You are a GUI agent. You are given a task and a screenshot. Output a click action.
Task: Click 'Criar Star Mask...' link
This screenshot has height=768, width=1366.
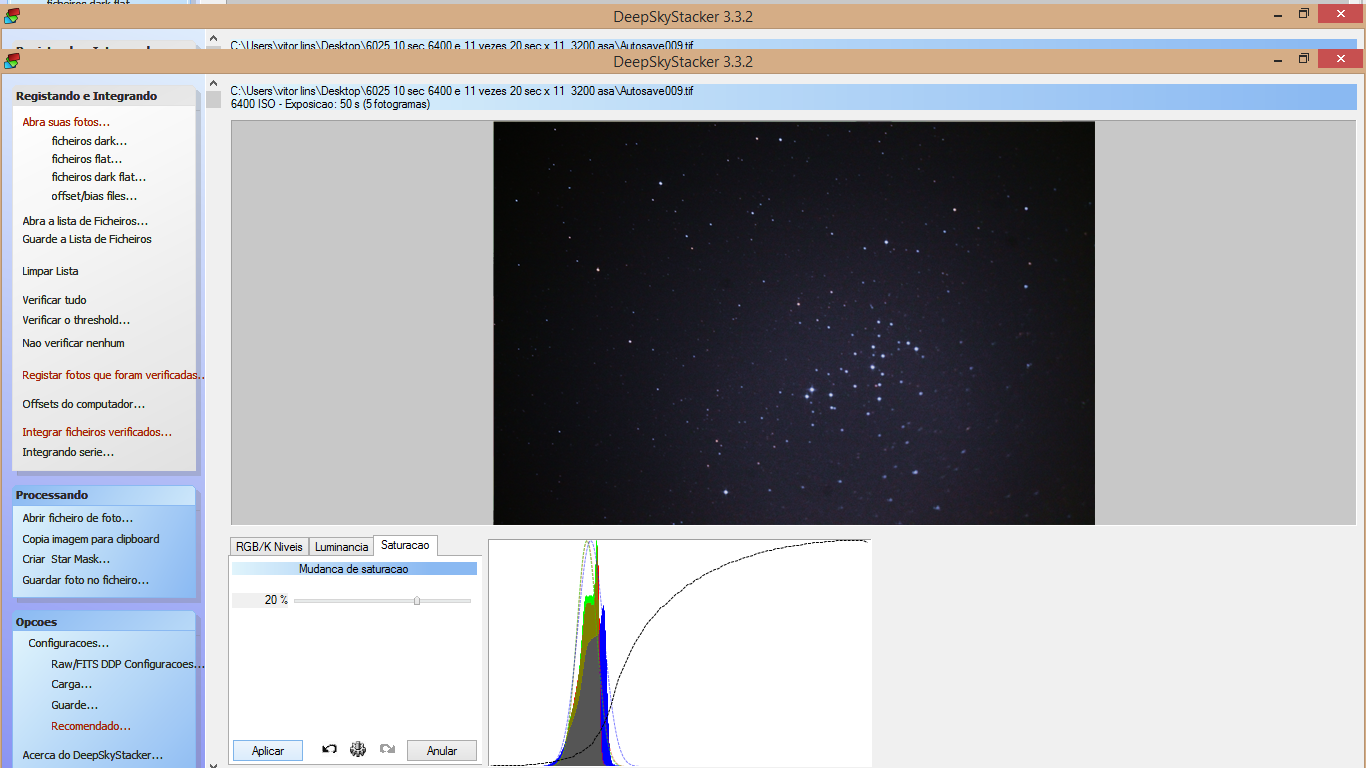66,559
